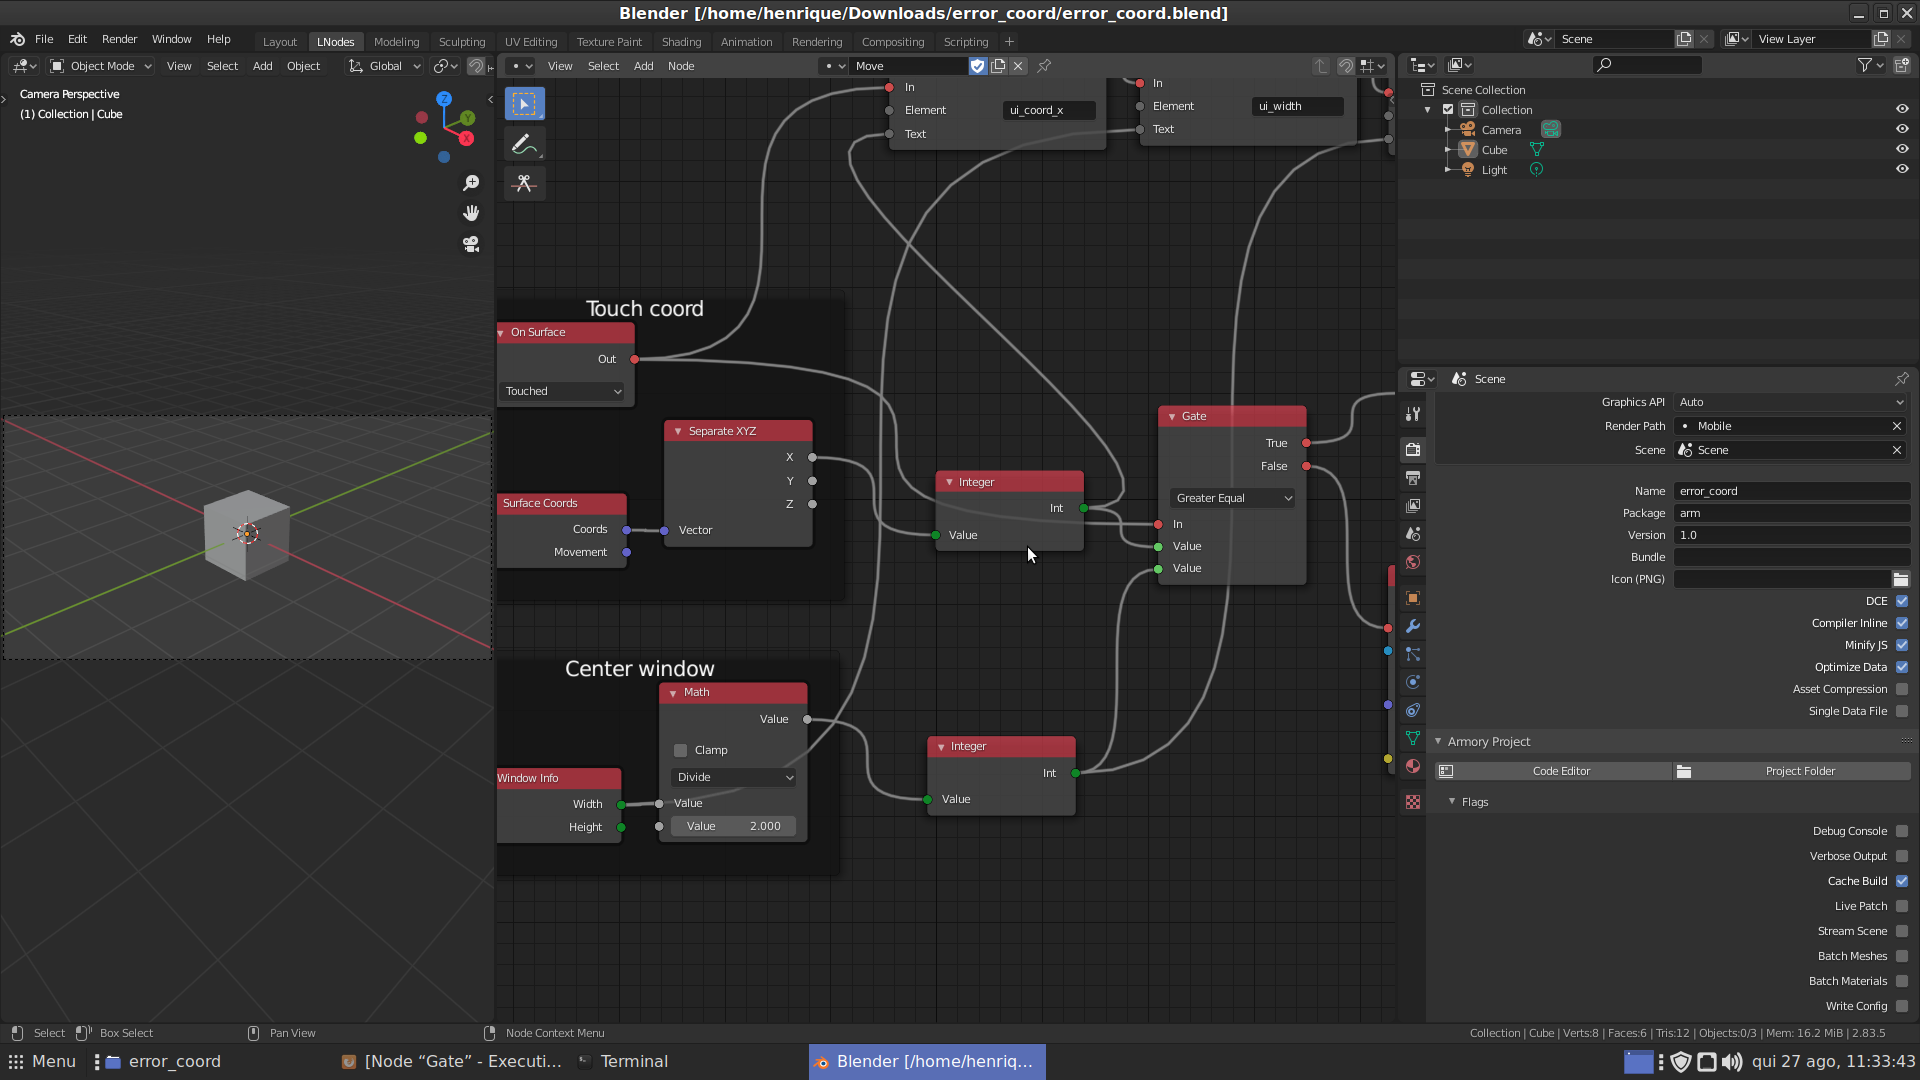
Task: Open the Divide operation dropdown in the Math node
Action: pyautogui.click(x=732, y=777)
